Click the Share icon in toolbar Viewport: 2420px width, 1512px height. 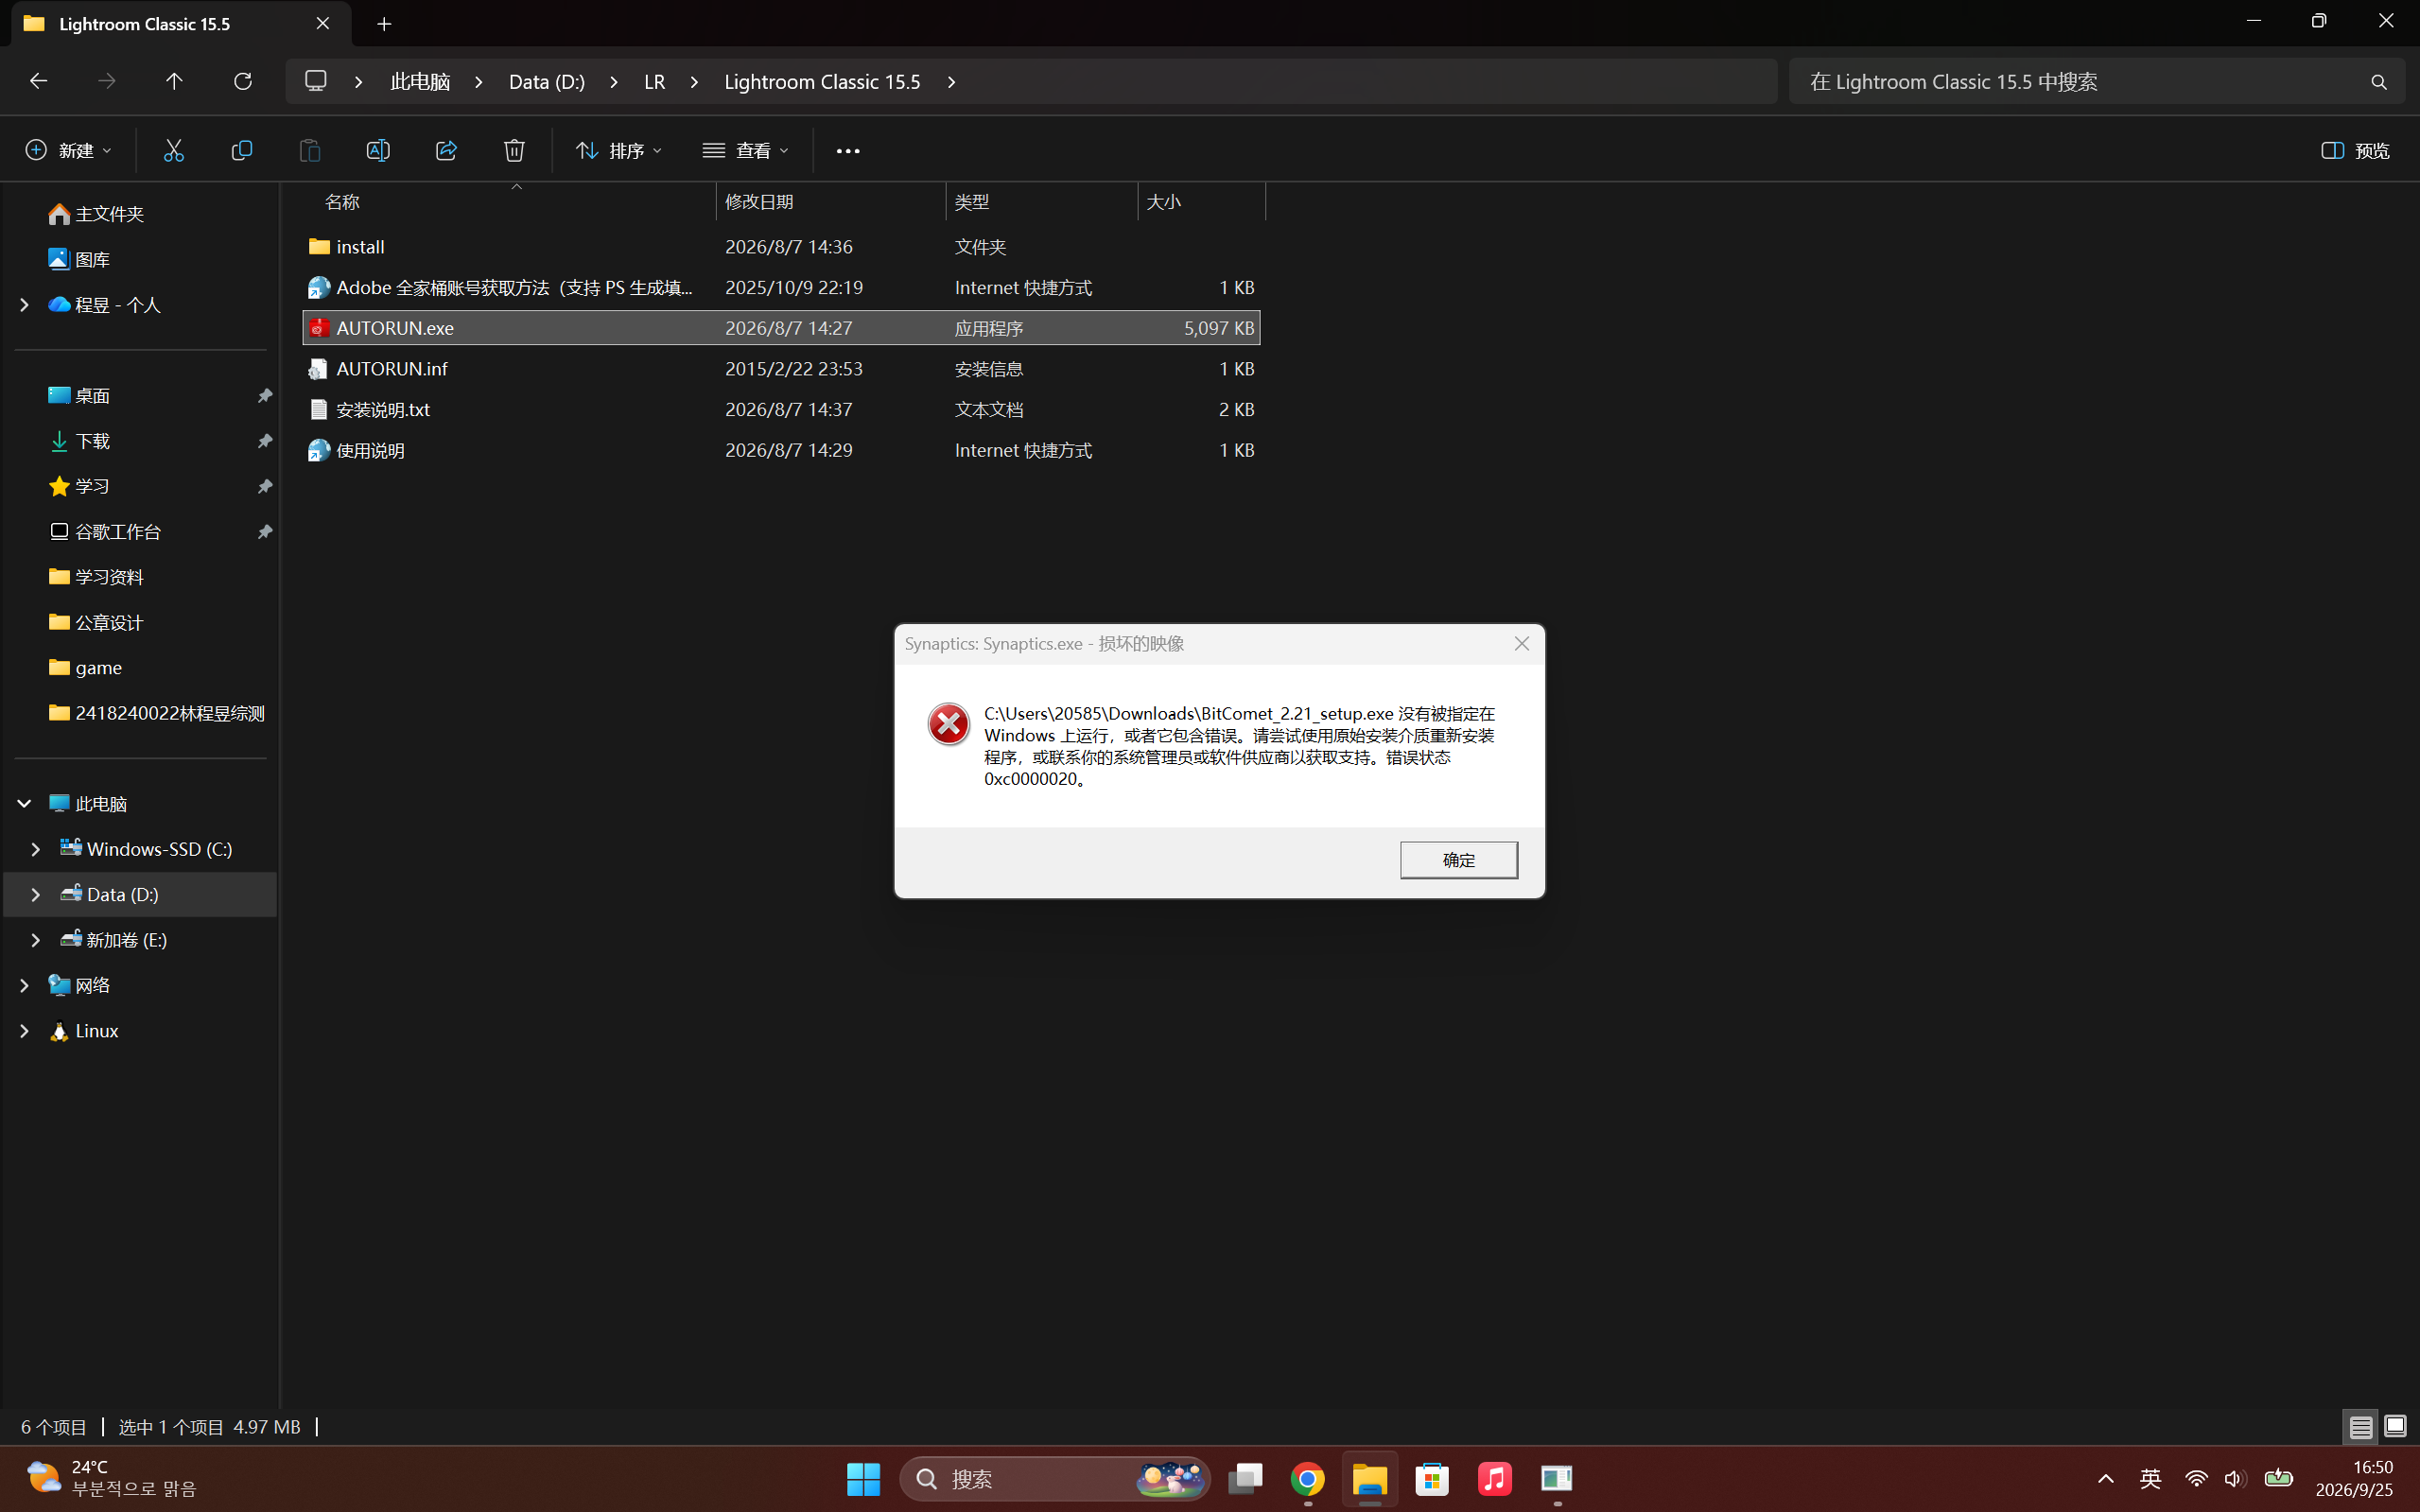click(x=446, y=150)
